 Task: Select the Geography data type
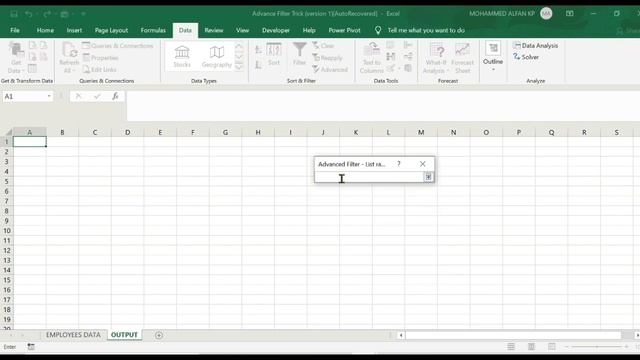(x=217, y=56)
